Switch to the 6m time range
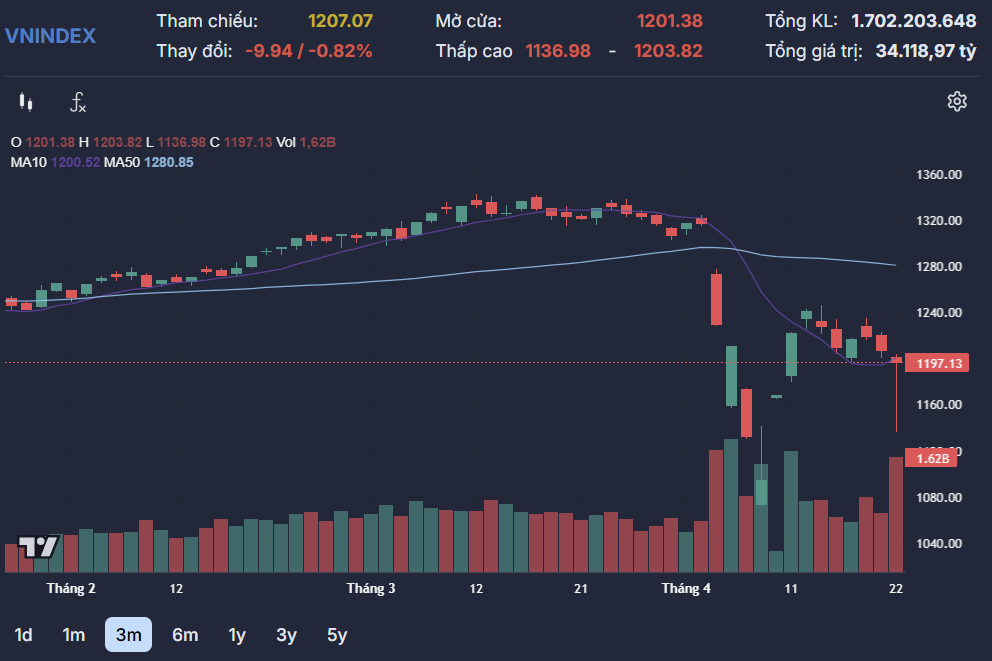This screenshot has height=661, width=992. pos(185,634)
